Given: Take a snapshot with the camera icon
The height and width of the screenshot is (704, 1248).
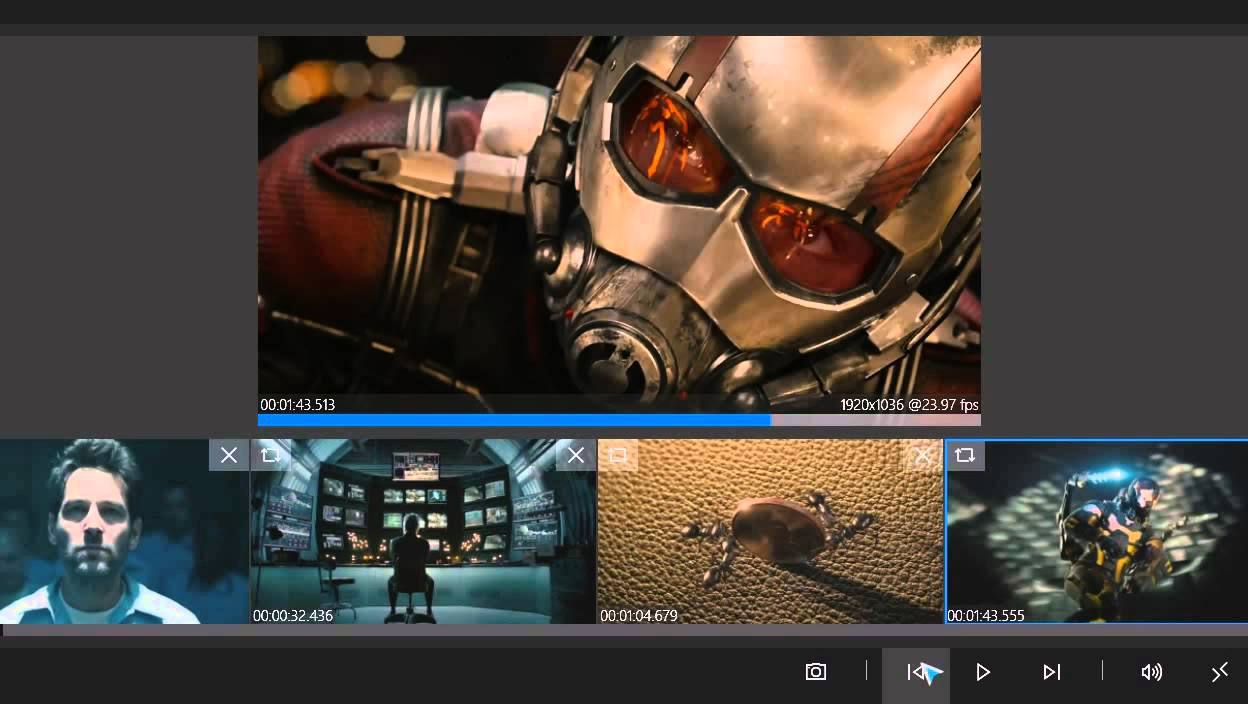Looking at the screenshot, I should tap(816, 672).
